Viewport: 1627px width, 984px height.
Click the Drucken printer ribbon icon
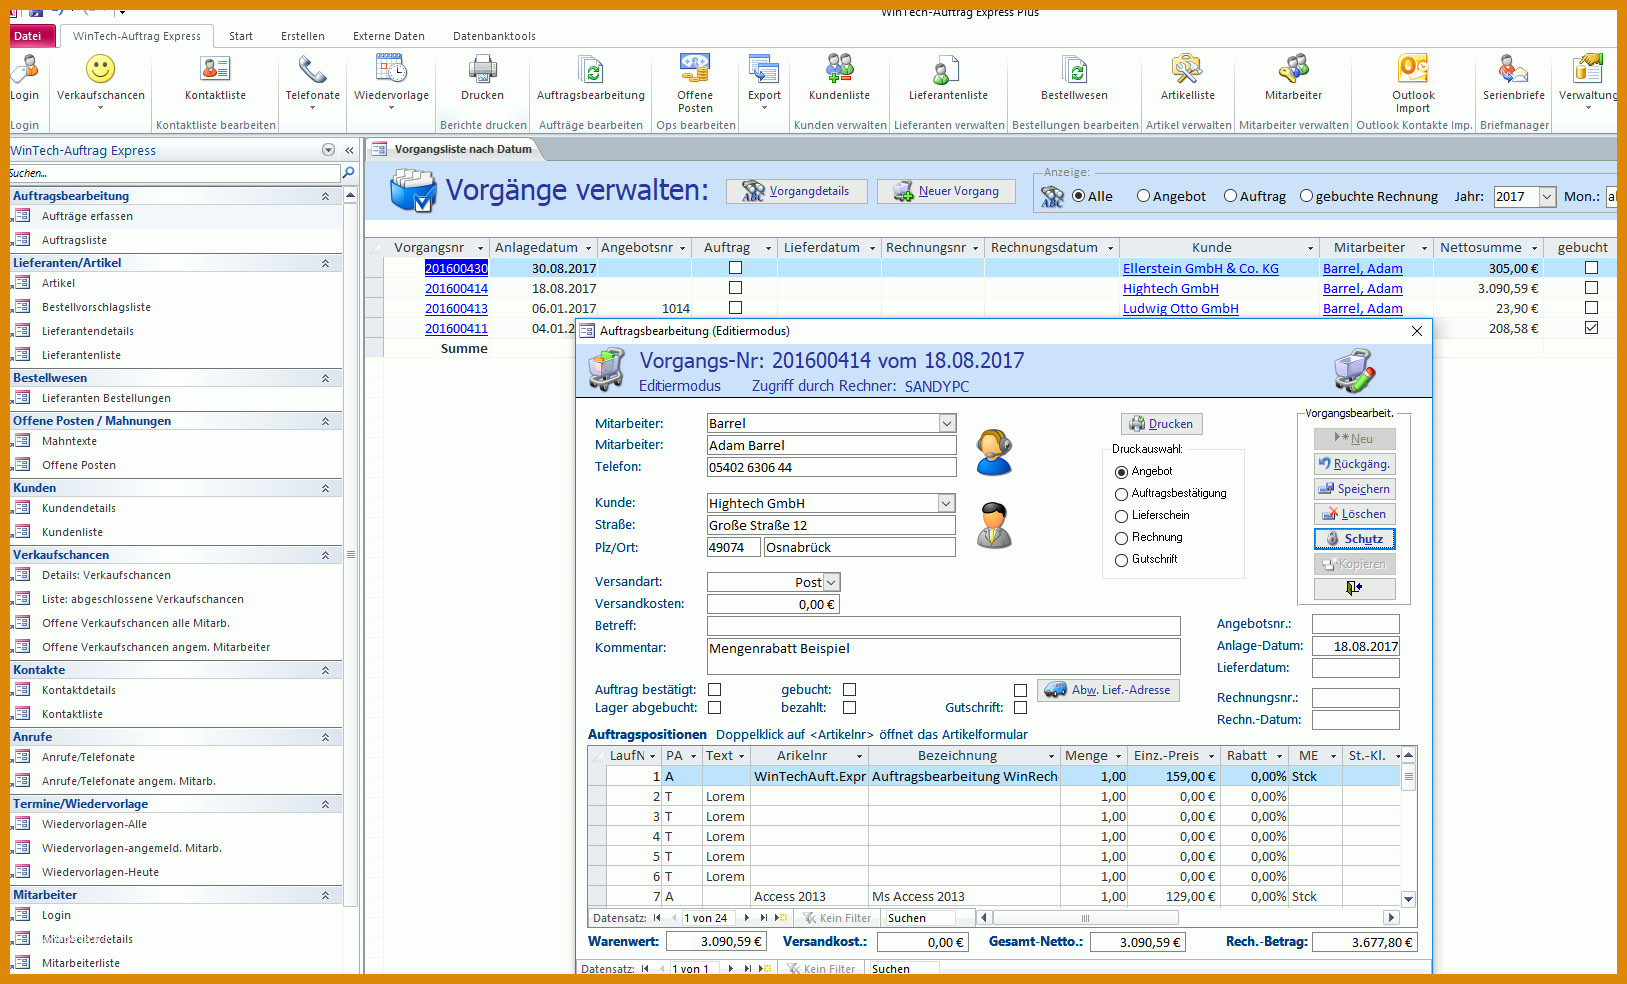click(x=482, y=69)
